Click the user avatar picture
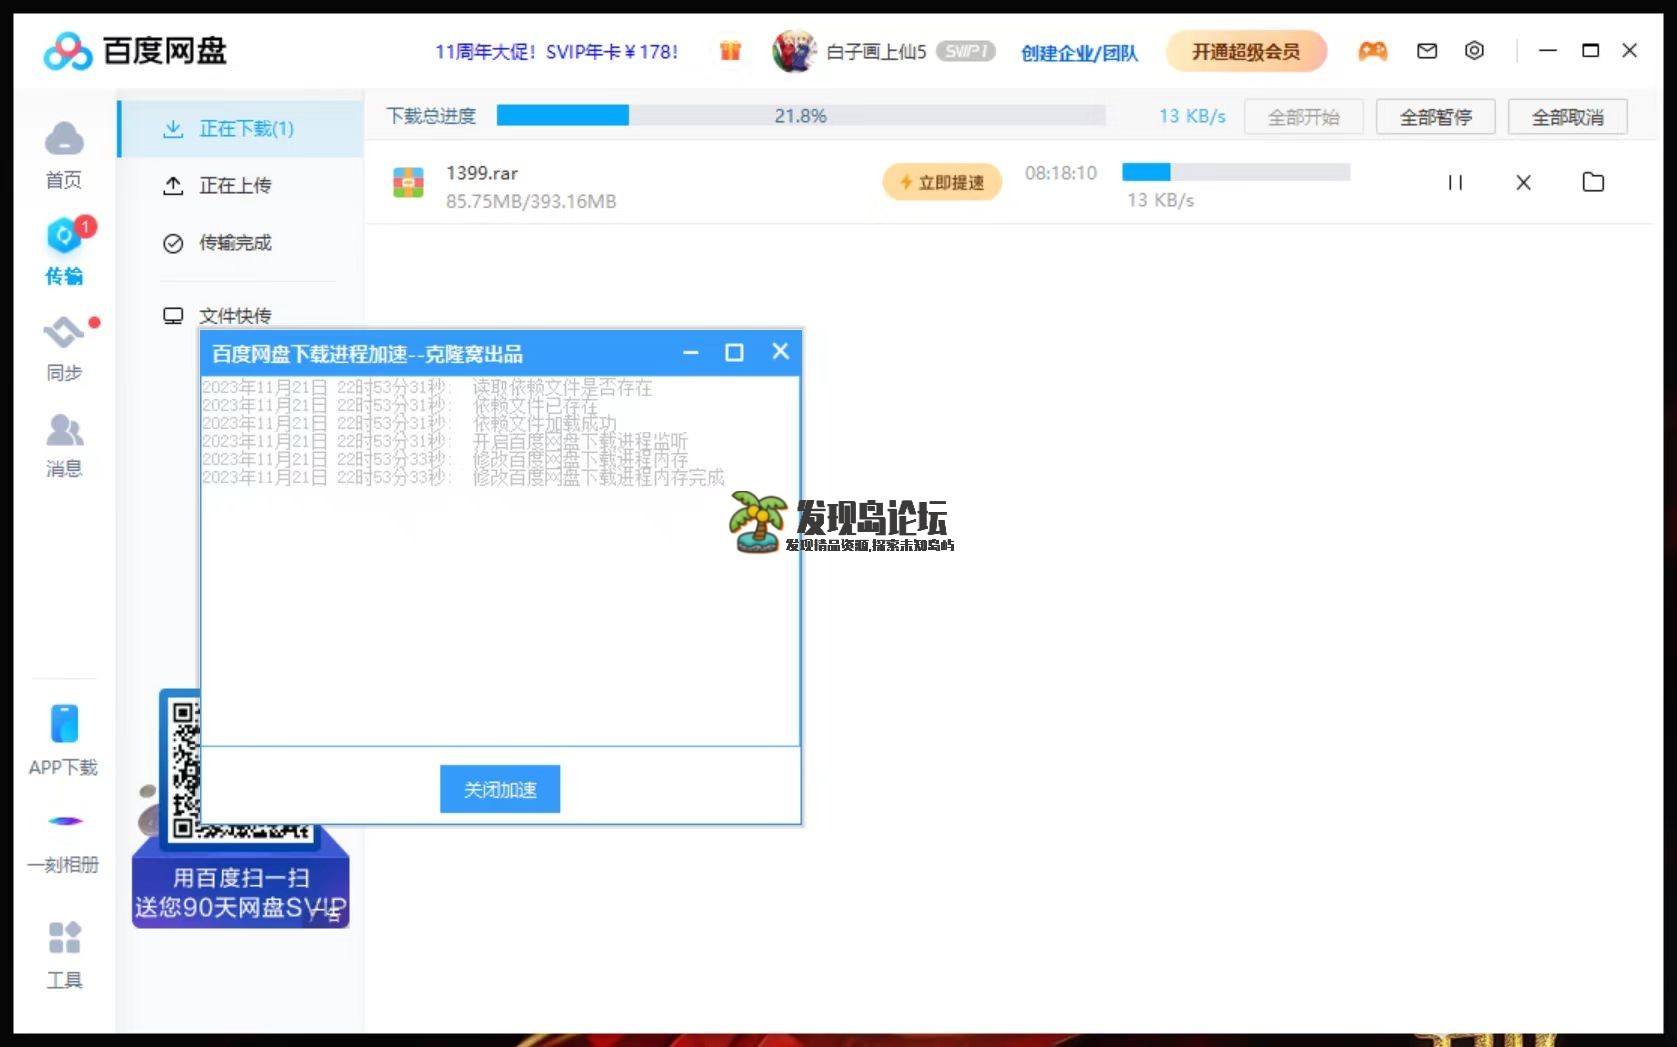Image resolution: width=1677 pixels, height=1047 pixels. (x=794, y=51)
